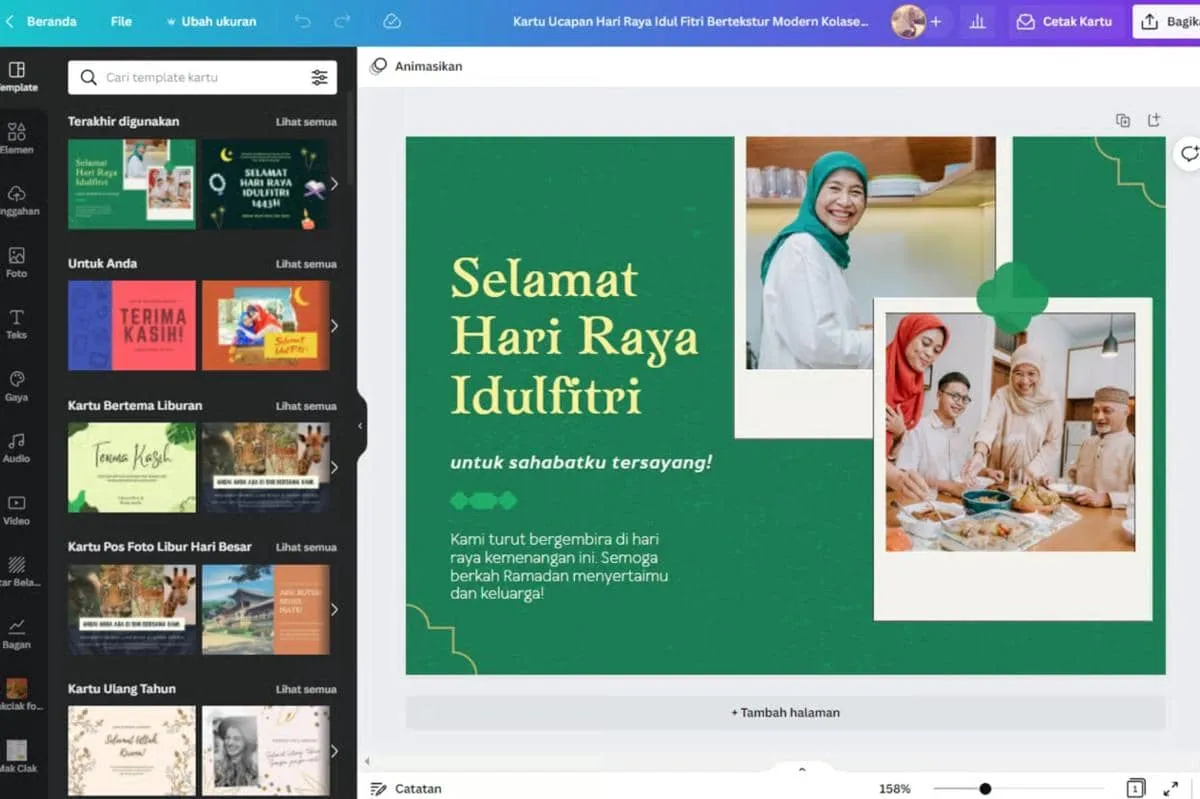The height and width of the screenshot is (799, 1200).
Task: Expand Untuk Anda row arrow
Action: [334, 325]
